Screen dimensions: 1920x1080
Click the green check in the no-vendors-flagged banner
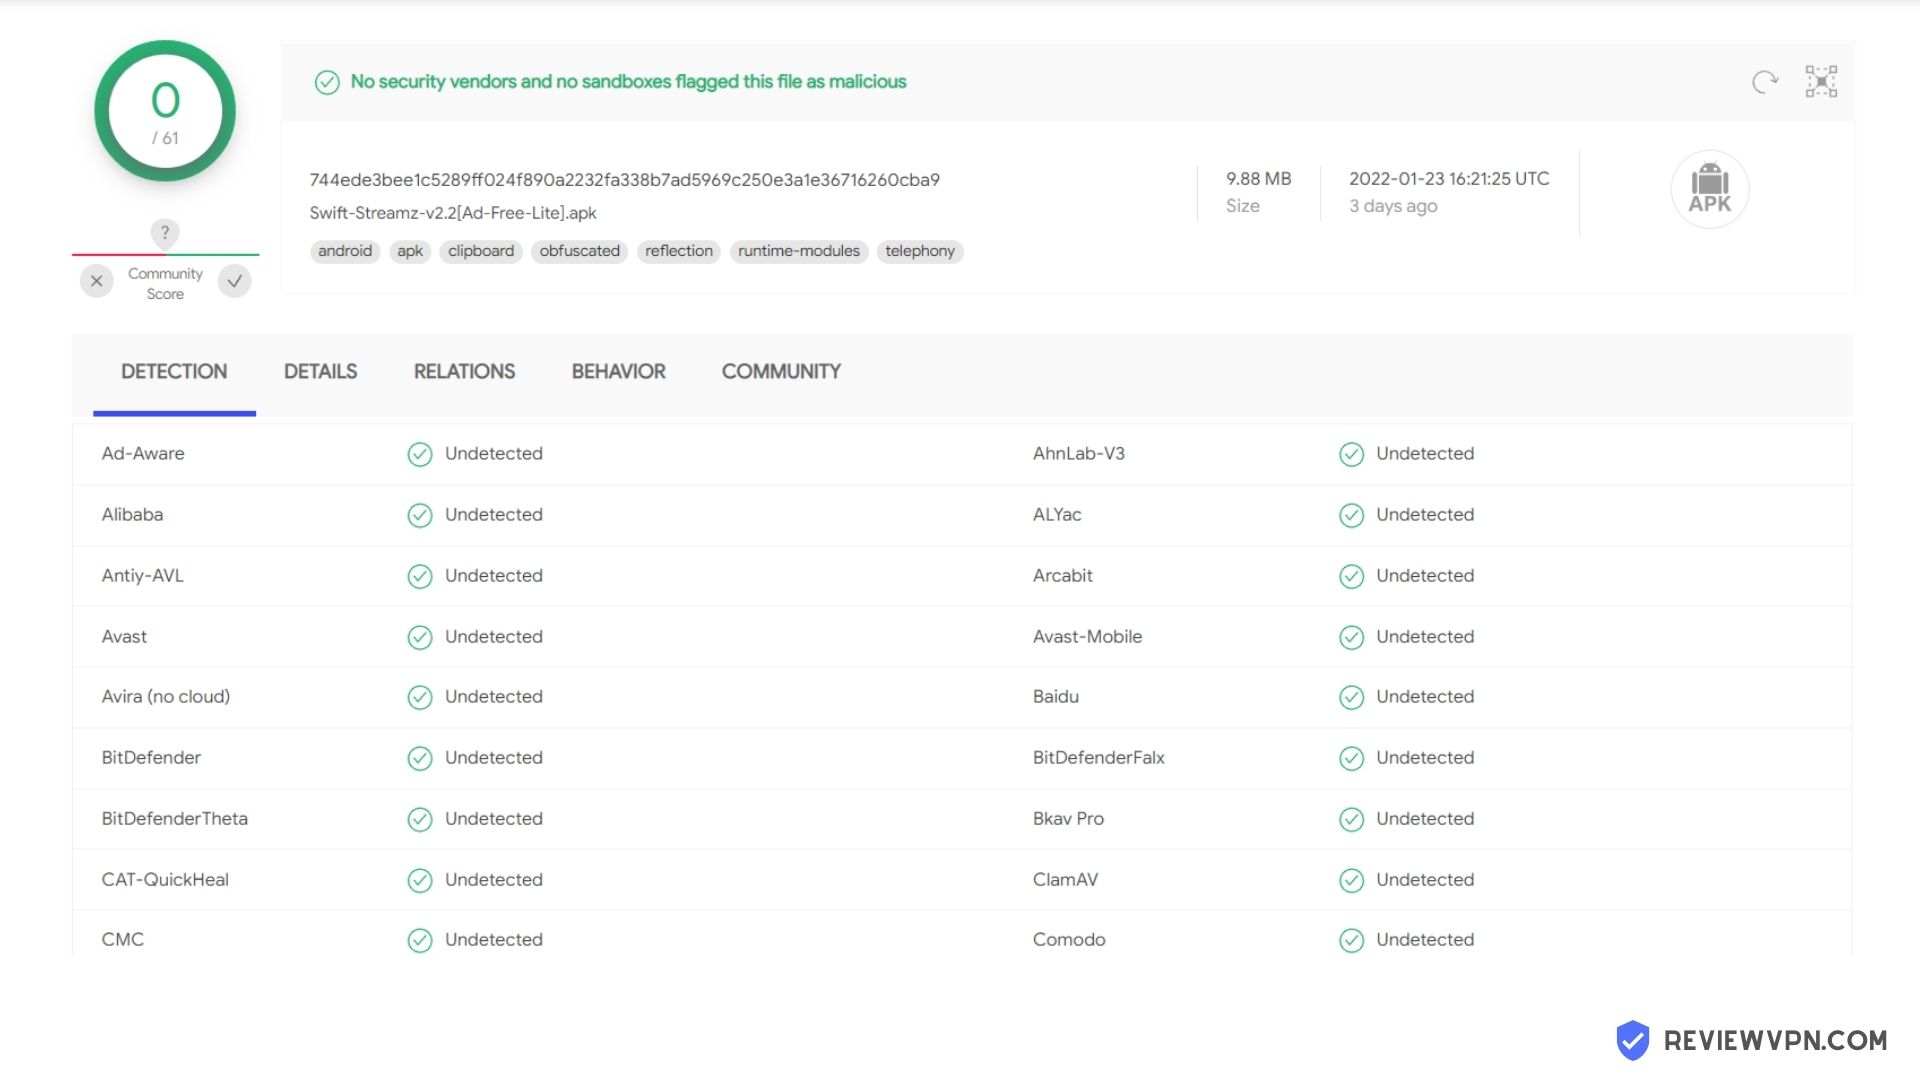pyautogui.click(x=327, y=82)
